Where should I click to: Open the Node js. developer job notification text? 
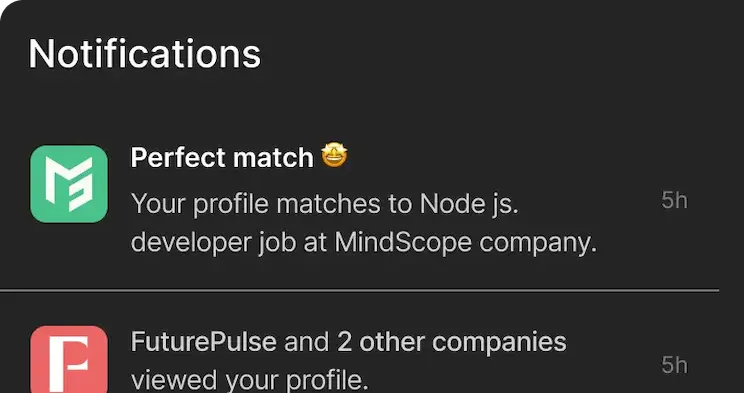(363, 223)
